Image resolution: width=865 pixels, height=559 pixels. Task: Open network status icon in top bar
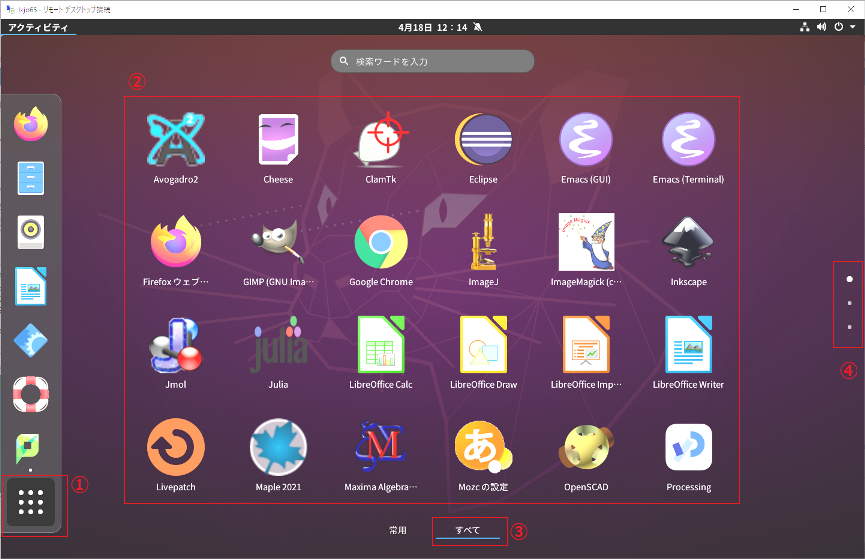click(805, 27)
